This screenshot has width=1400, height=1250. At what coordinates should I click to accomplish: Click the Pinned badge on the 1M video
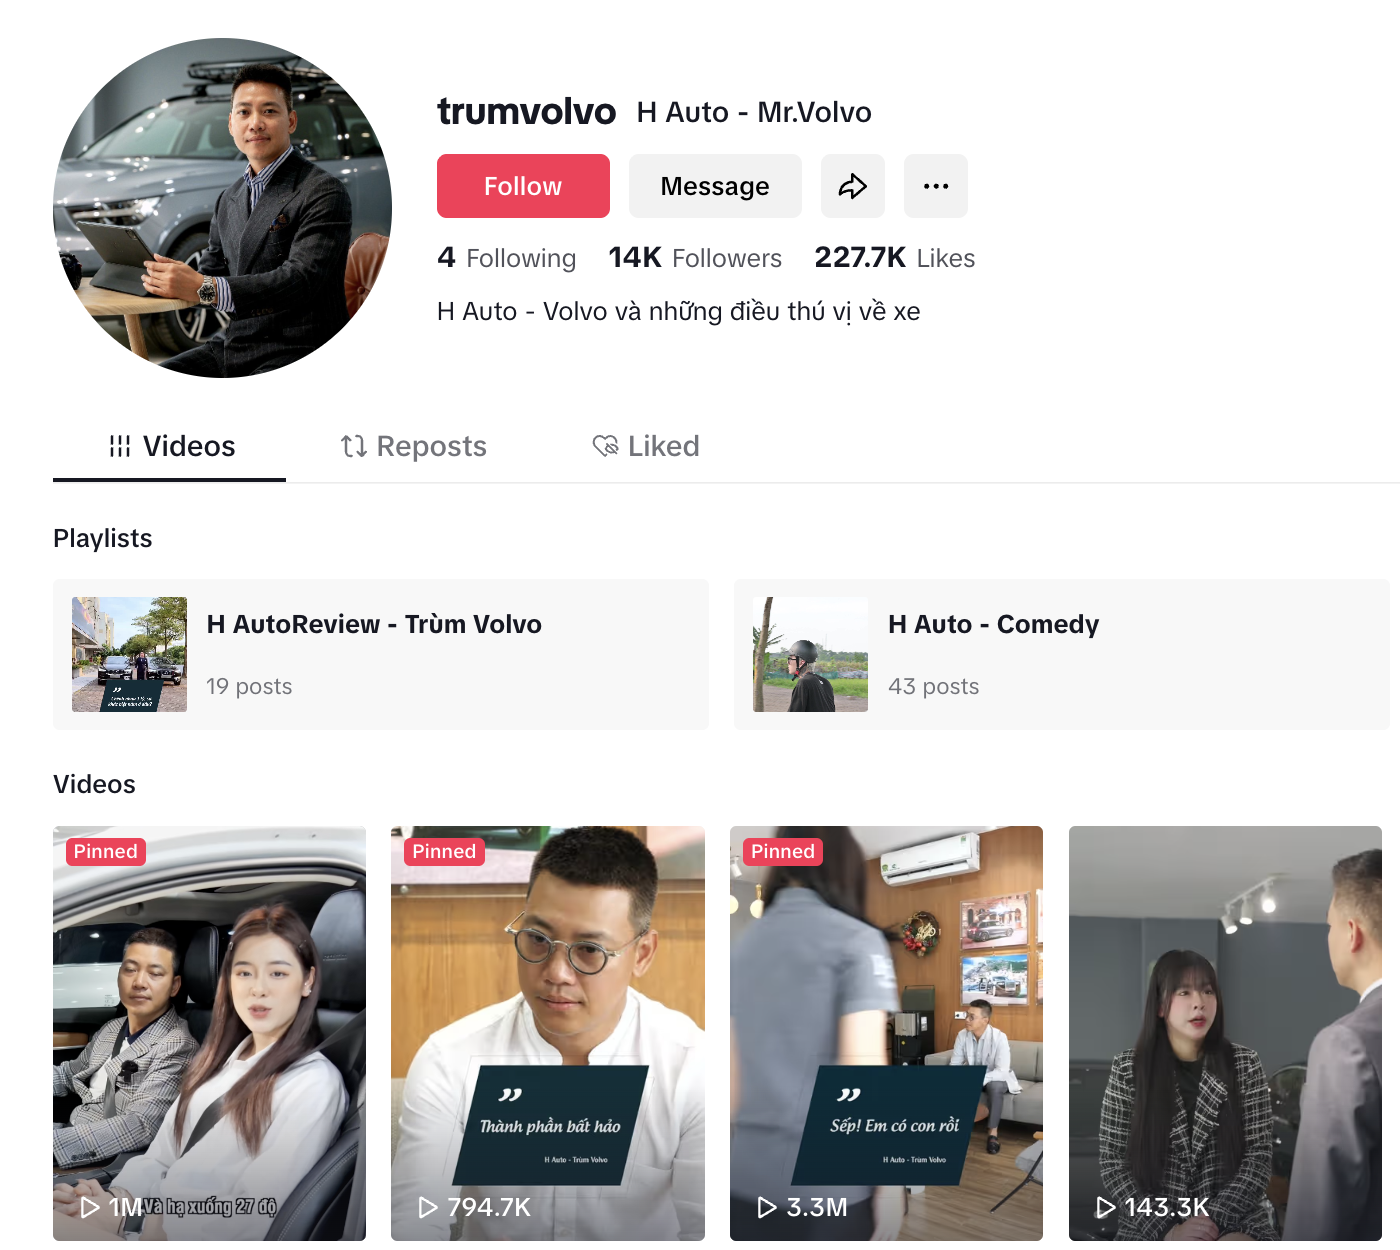coord(105,851)
